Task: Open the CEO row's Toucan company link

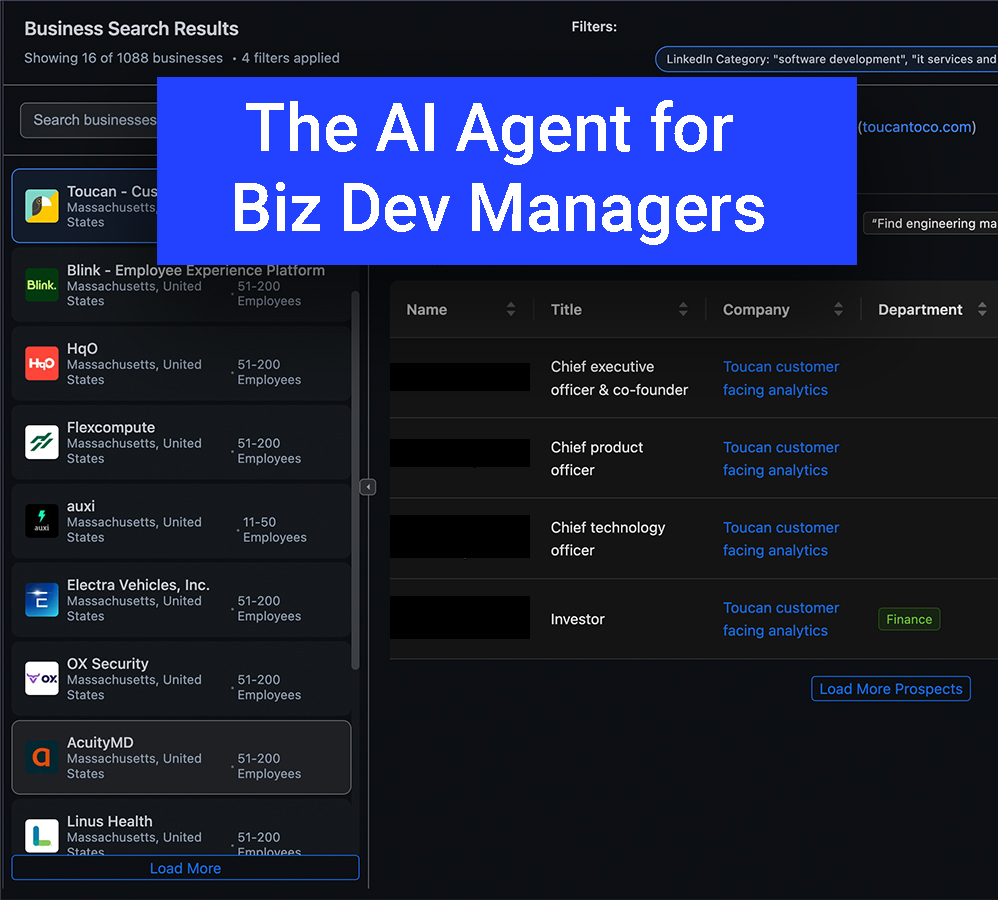Action: pos(781,378)
